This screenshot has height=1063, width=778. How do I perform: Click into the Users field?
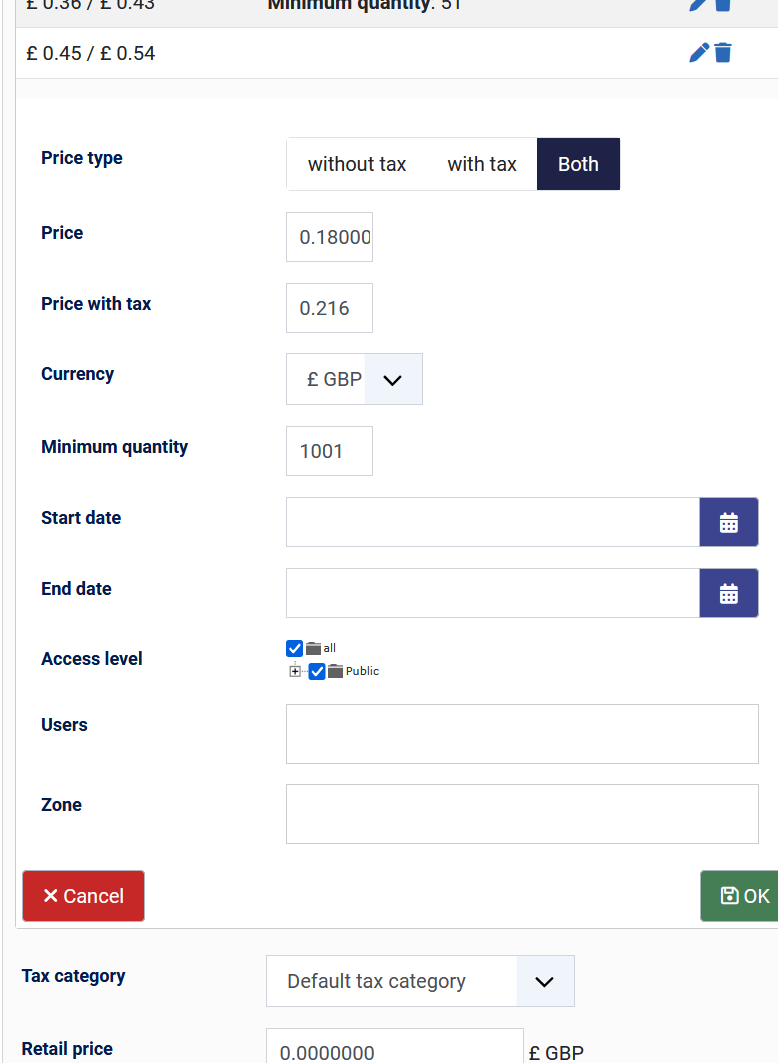(x=522, y=734)
